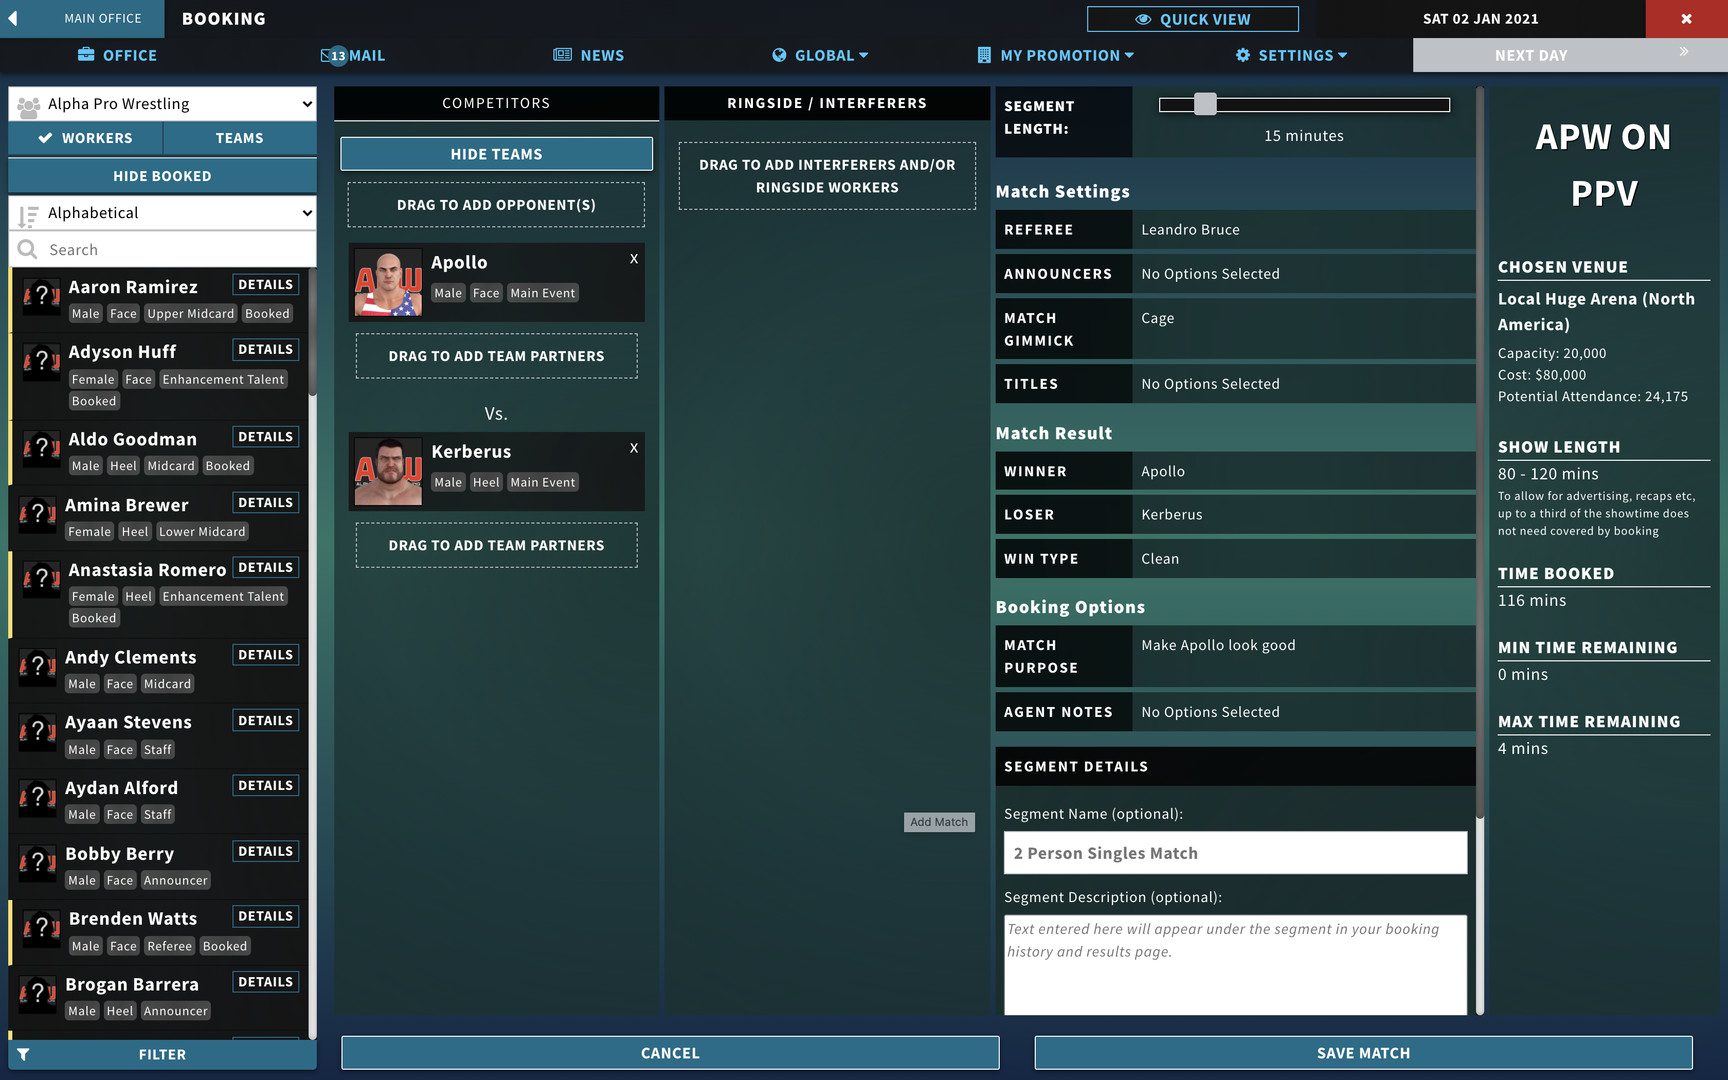Click the Filter icon at bottom left
Image resolution: width=1728 pixels, height=1080 pixels.
[22, 1053]
